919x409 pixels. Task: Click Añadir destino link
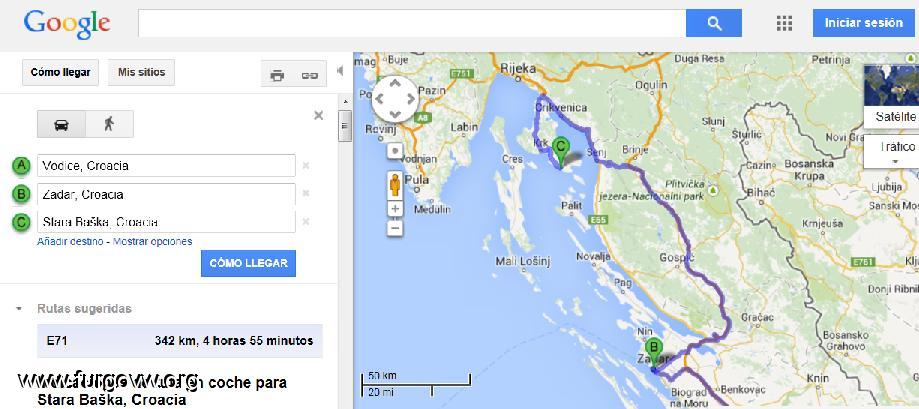70,241
